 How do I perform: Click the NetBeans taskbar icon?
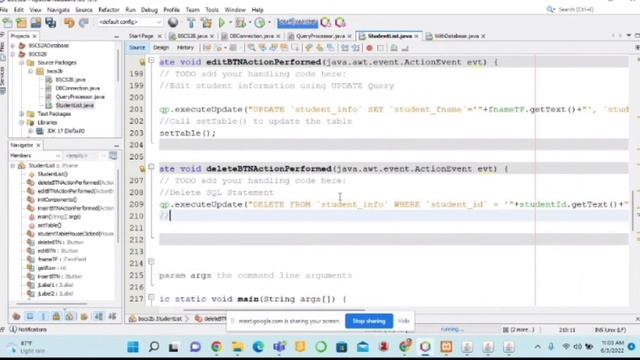(x=425, y=347)
